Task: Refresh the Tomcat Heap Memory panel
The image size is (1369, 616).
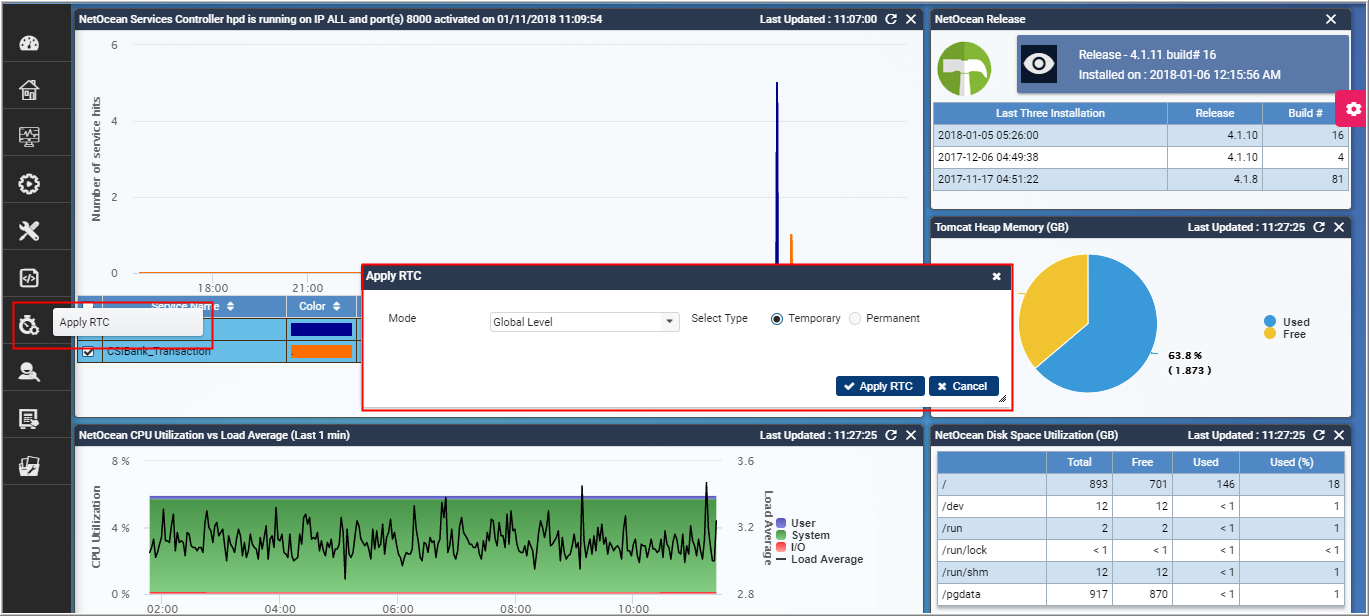Action: click(1319, 227)
